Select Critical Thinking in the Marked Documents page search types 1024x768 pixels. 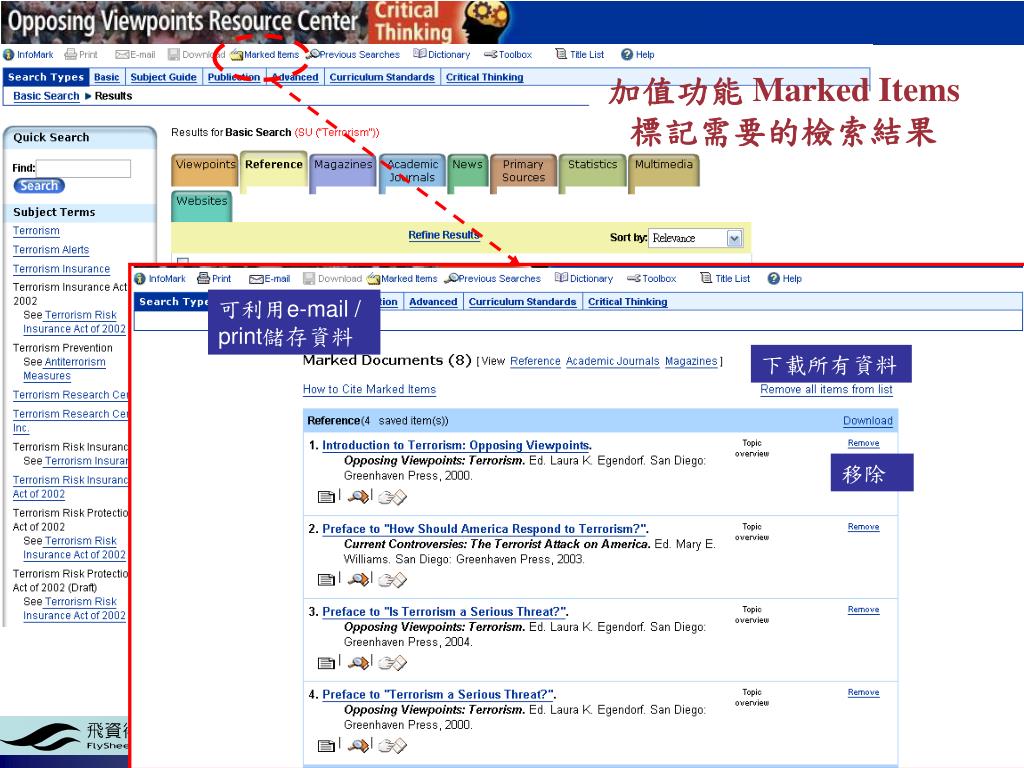click(x=628, y=302)
